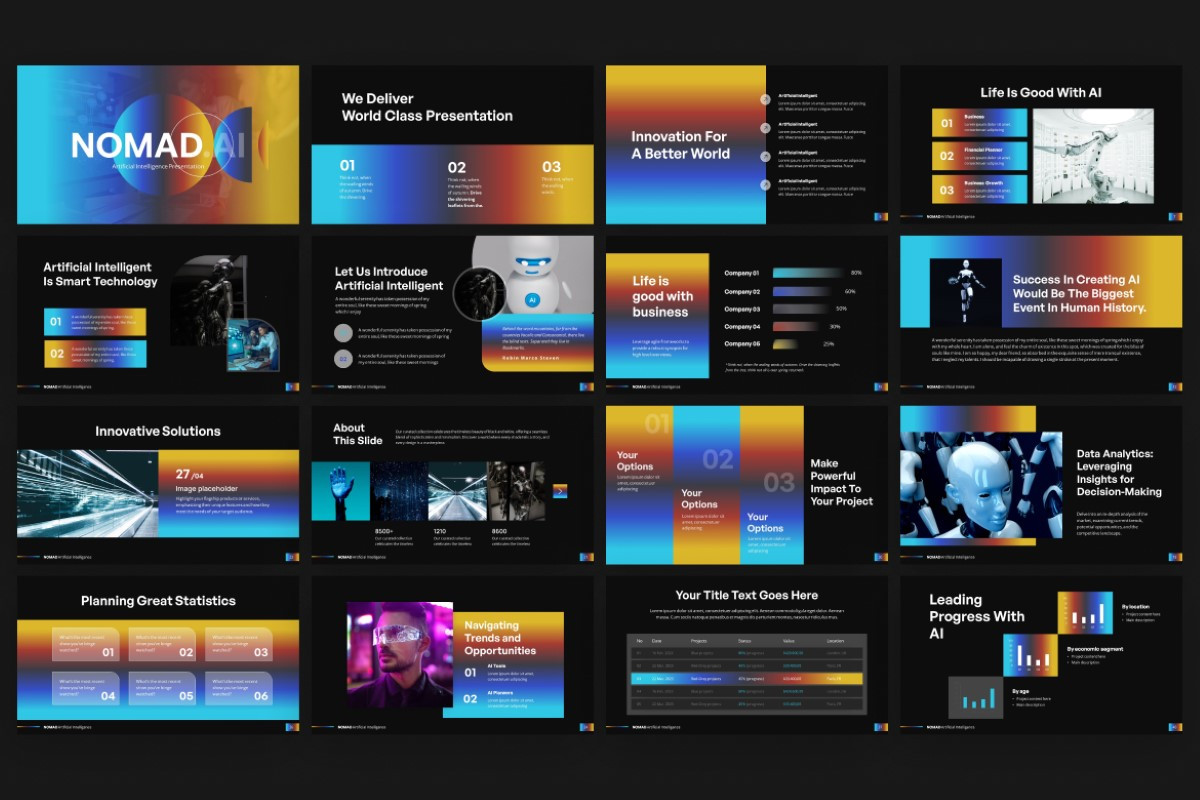Click the blue AI badge on the robot
The height and width of the screenshot is (800, 1200).
(532, 299)
